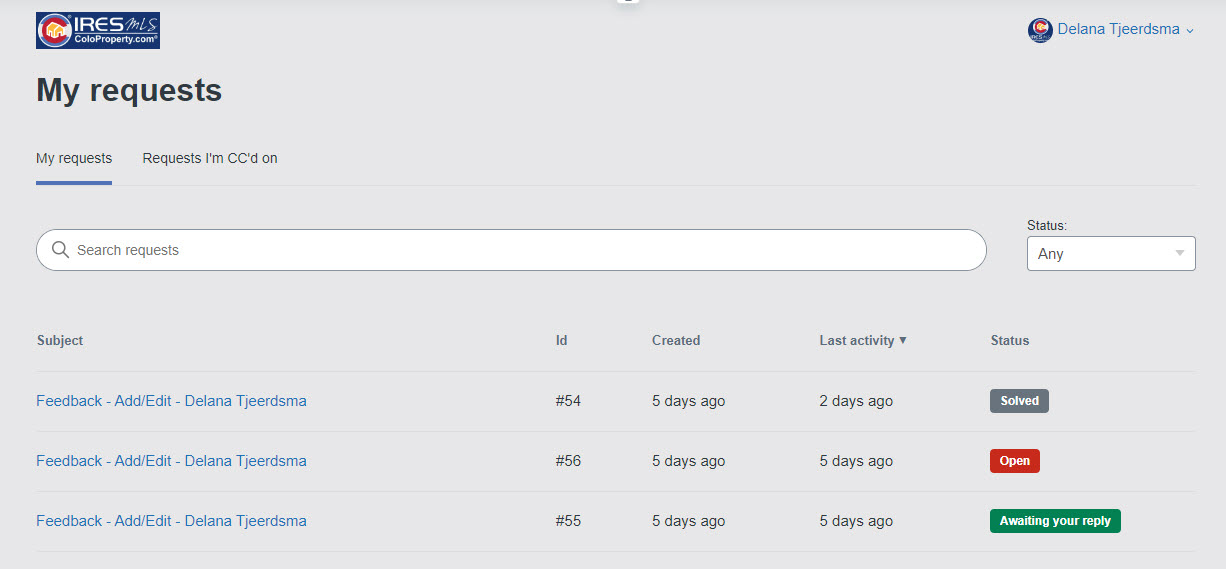Viewport: 1226px width, 569px height.
Task: Select the My requests tab
Action: (74, 158)
